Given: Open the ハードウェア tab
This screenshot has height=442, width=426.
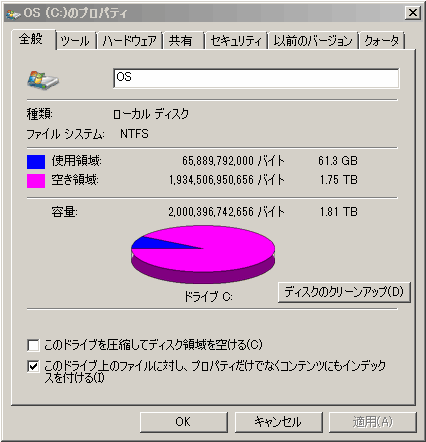Looking at the screenshot, I should (129, 41).
